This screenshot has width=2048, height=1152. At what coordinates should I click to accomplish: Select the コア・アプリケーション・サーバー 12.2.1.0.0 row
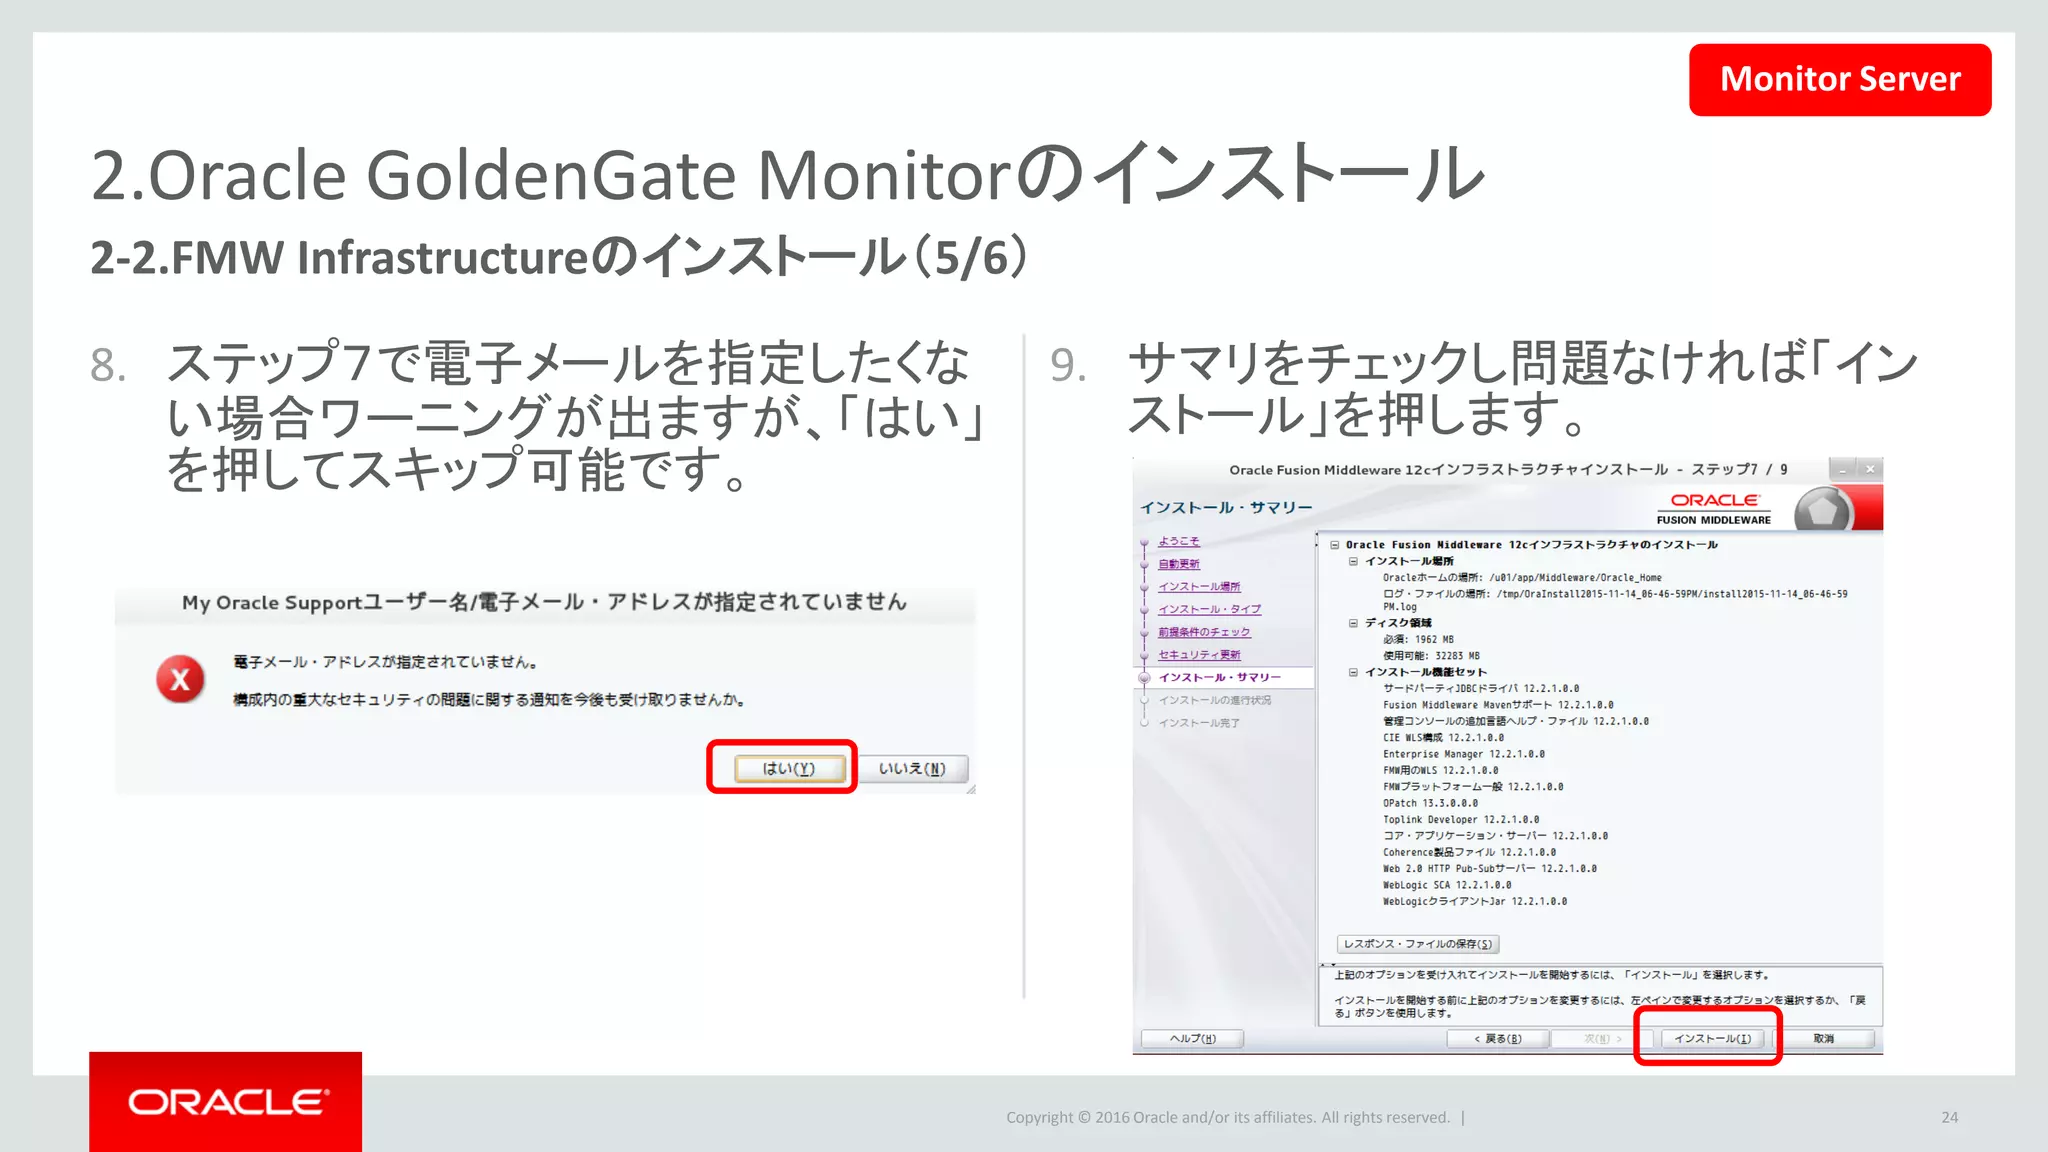pos(1495,836)
